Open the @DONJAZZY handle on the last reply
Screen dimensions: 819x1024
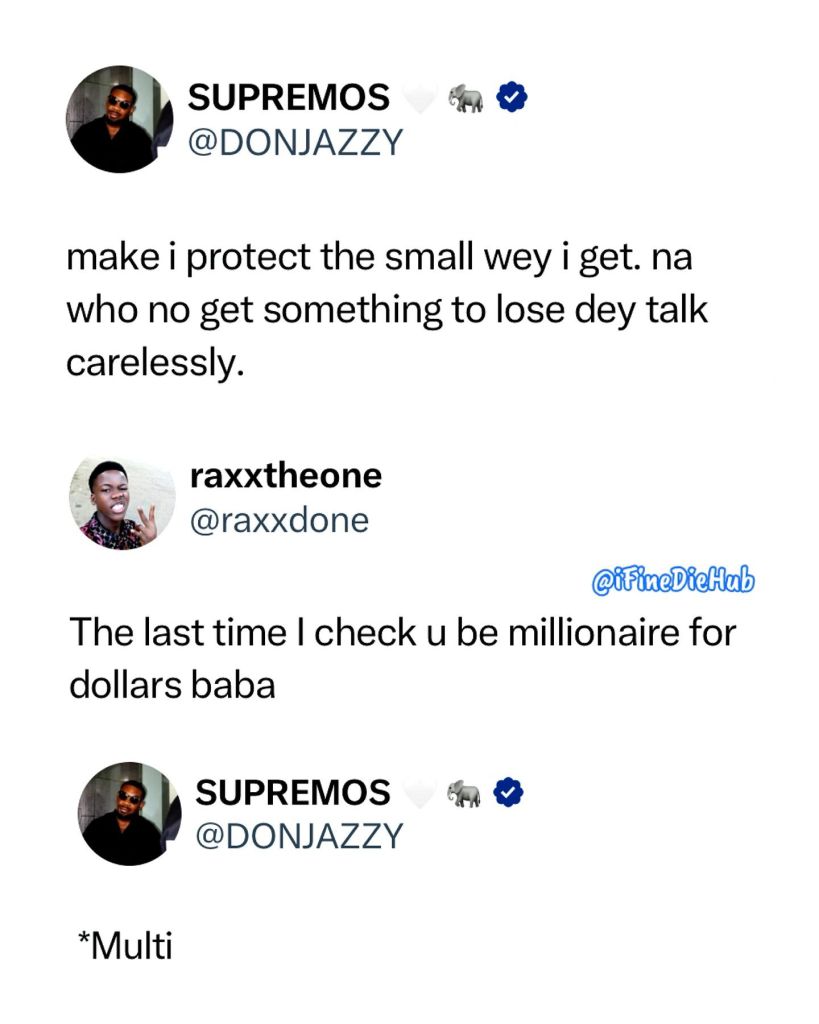pyautogui.click(x=298, y=836)
